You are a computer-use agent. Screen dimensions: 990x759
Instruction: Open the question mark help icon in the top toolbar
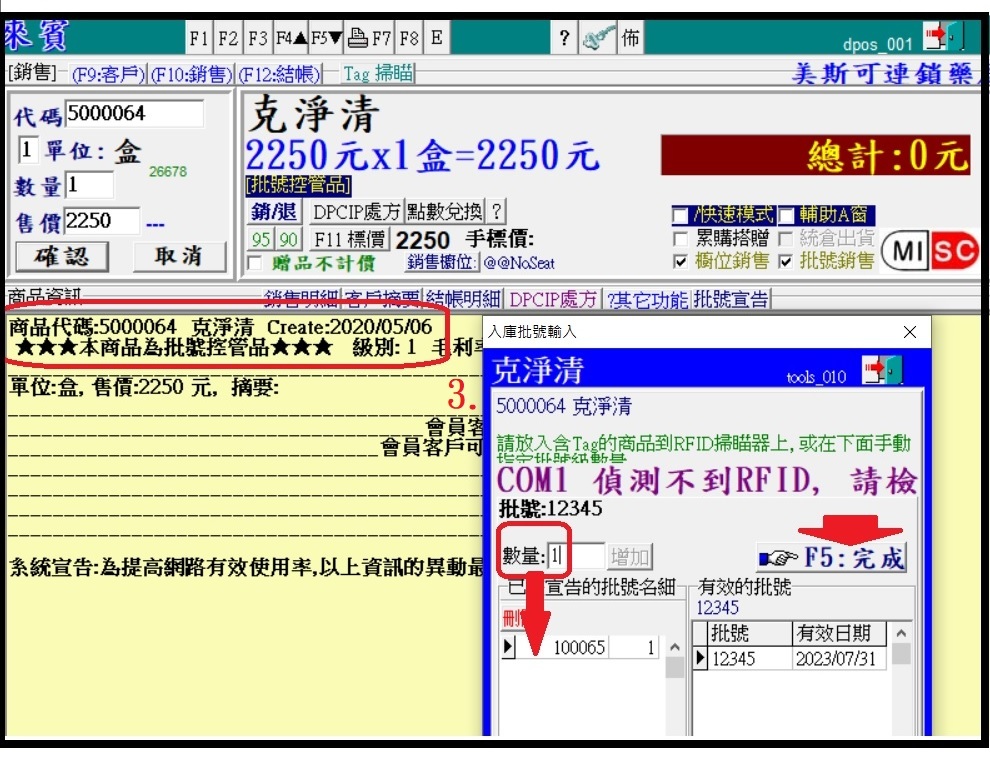tap(564, 39)
